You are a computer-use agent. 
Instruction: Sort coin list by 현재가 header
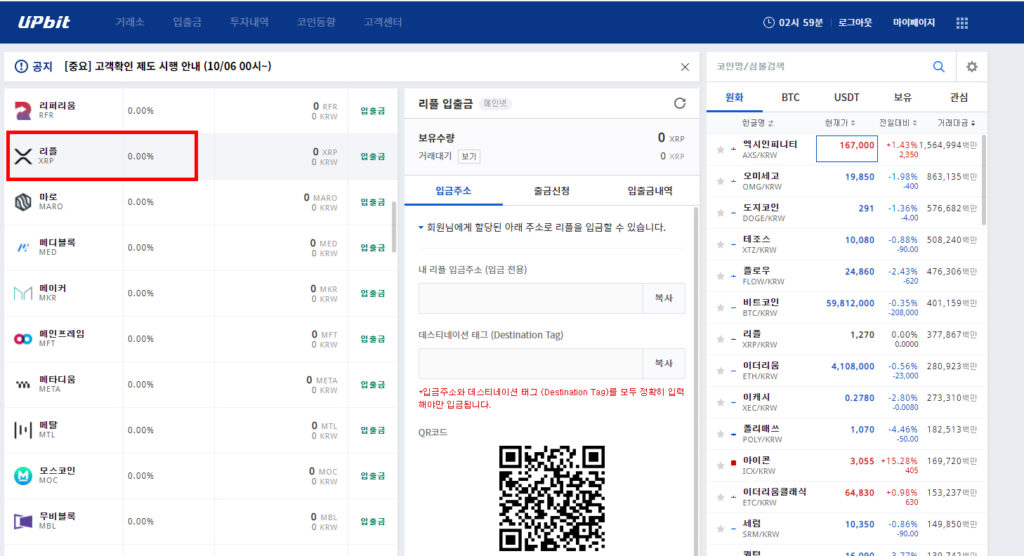(x=840, y=123)
